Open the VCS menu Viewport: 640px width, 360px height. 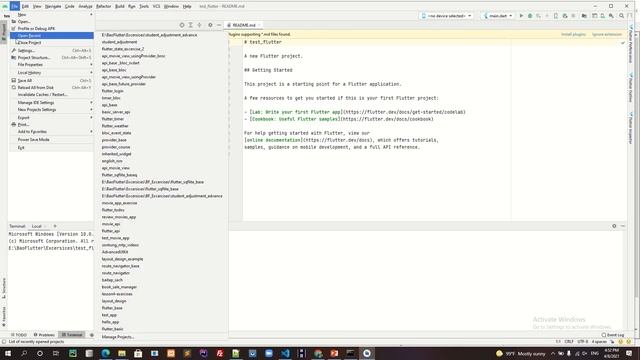156,6
